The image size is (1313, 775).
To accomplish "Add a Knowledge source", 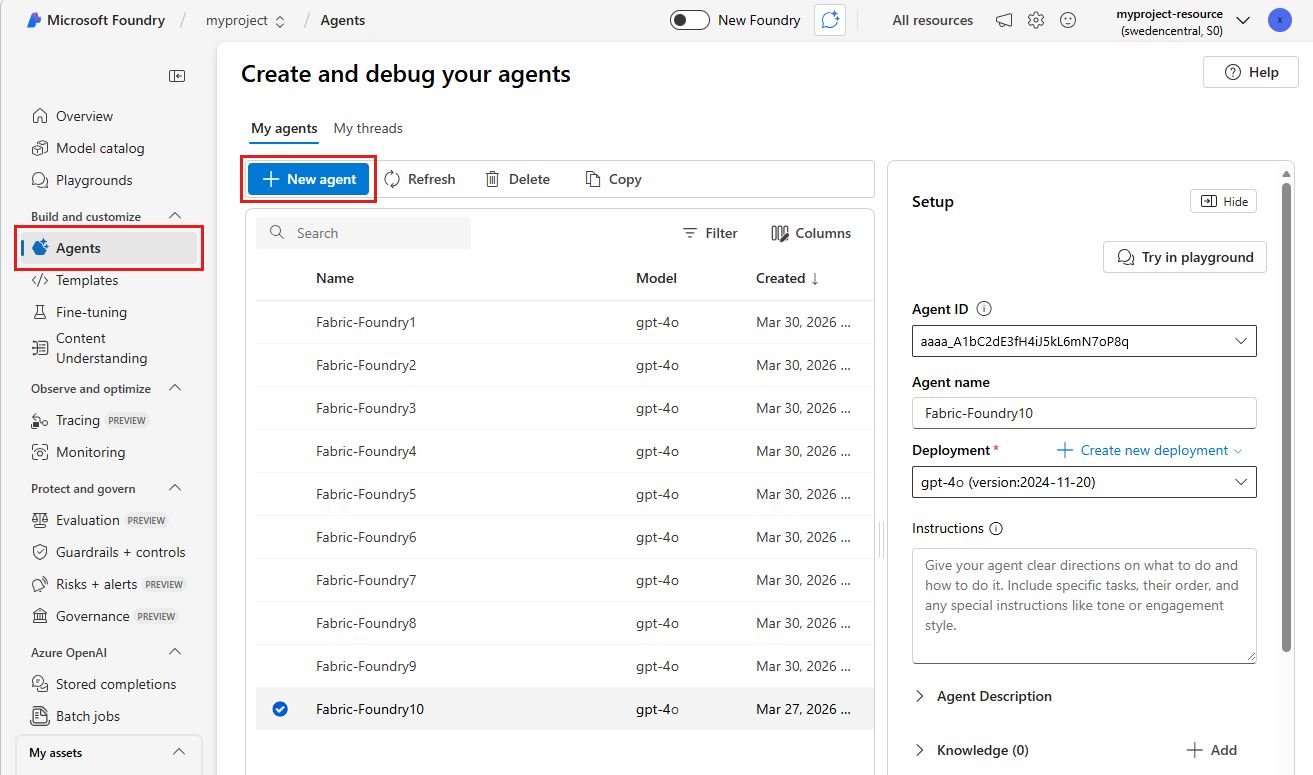I will (x=1212, y=750).
